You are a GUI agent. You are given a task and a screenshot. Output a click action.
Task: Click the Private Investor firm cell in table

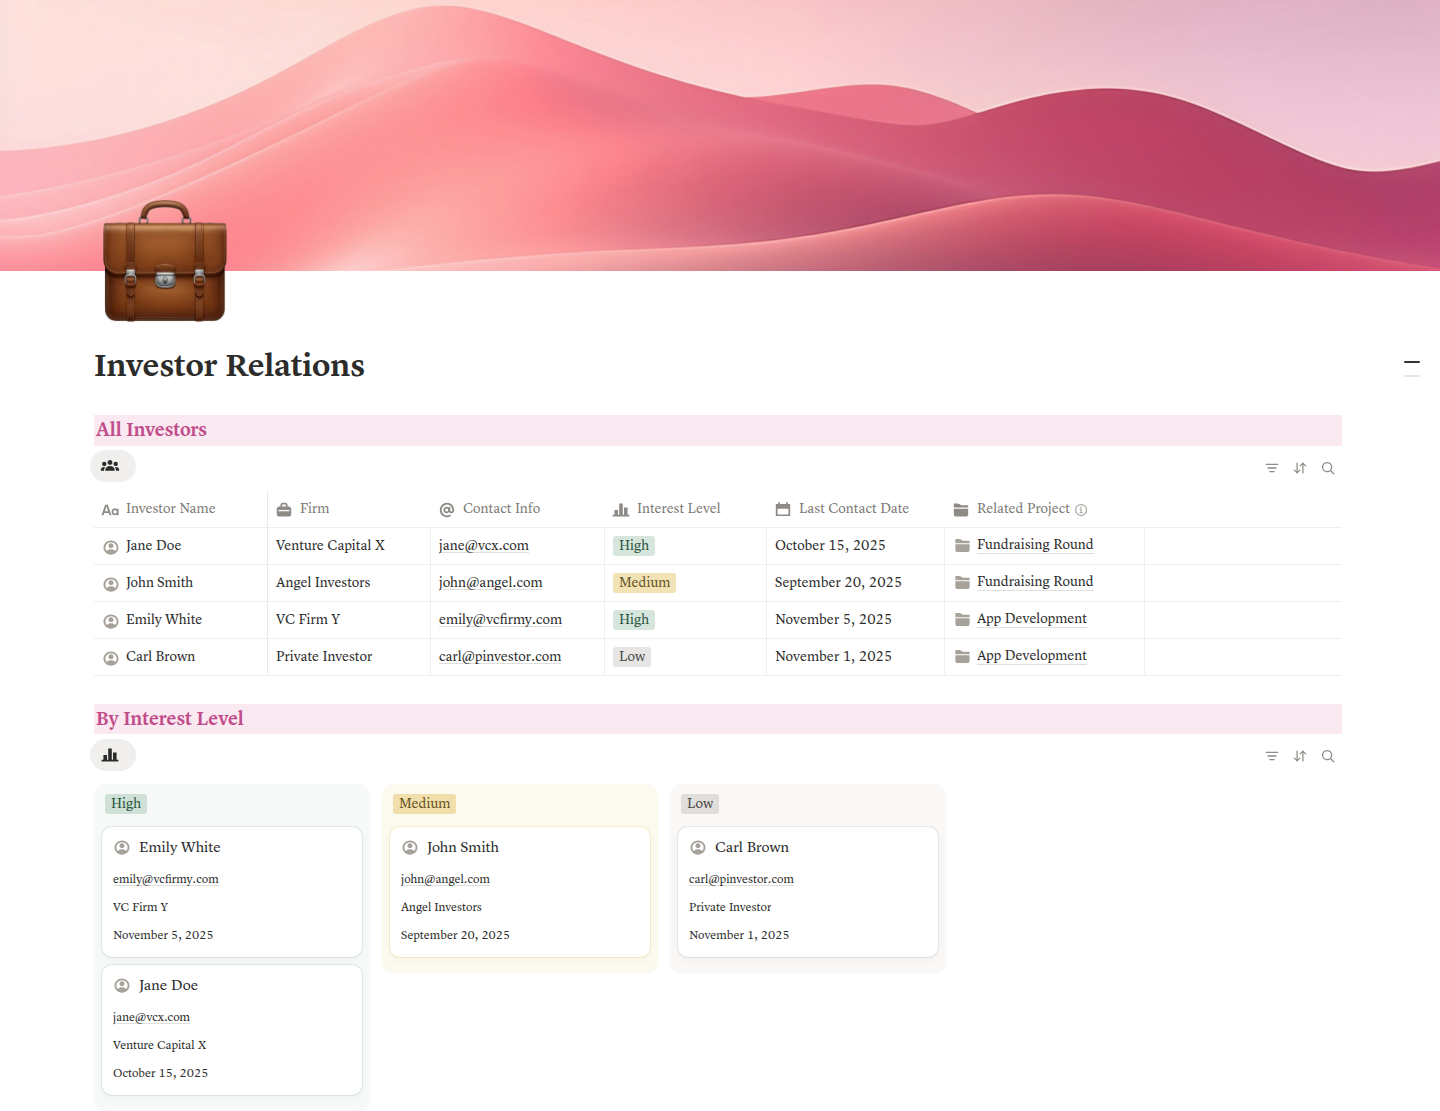click(349, 657)
